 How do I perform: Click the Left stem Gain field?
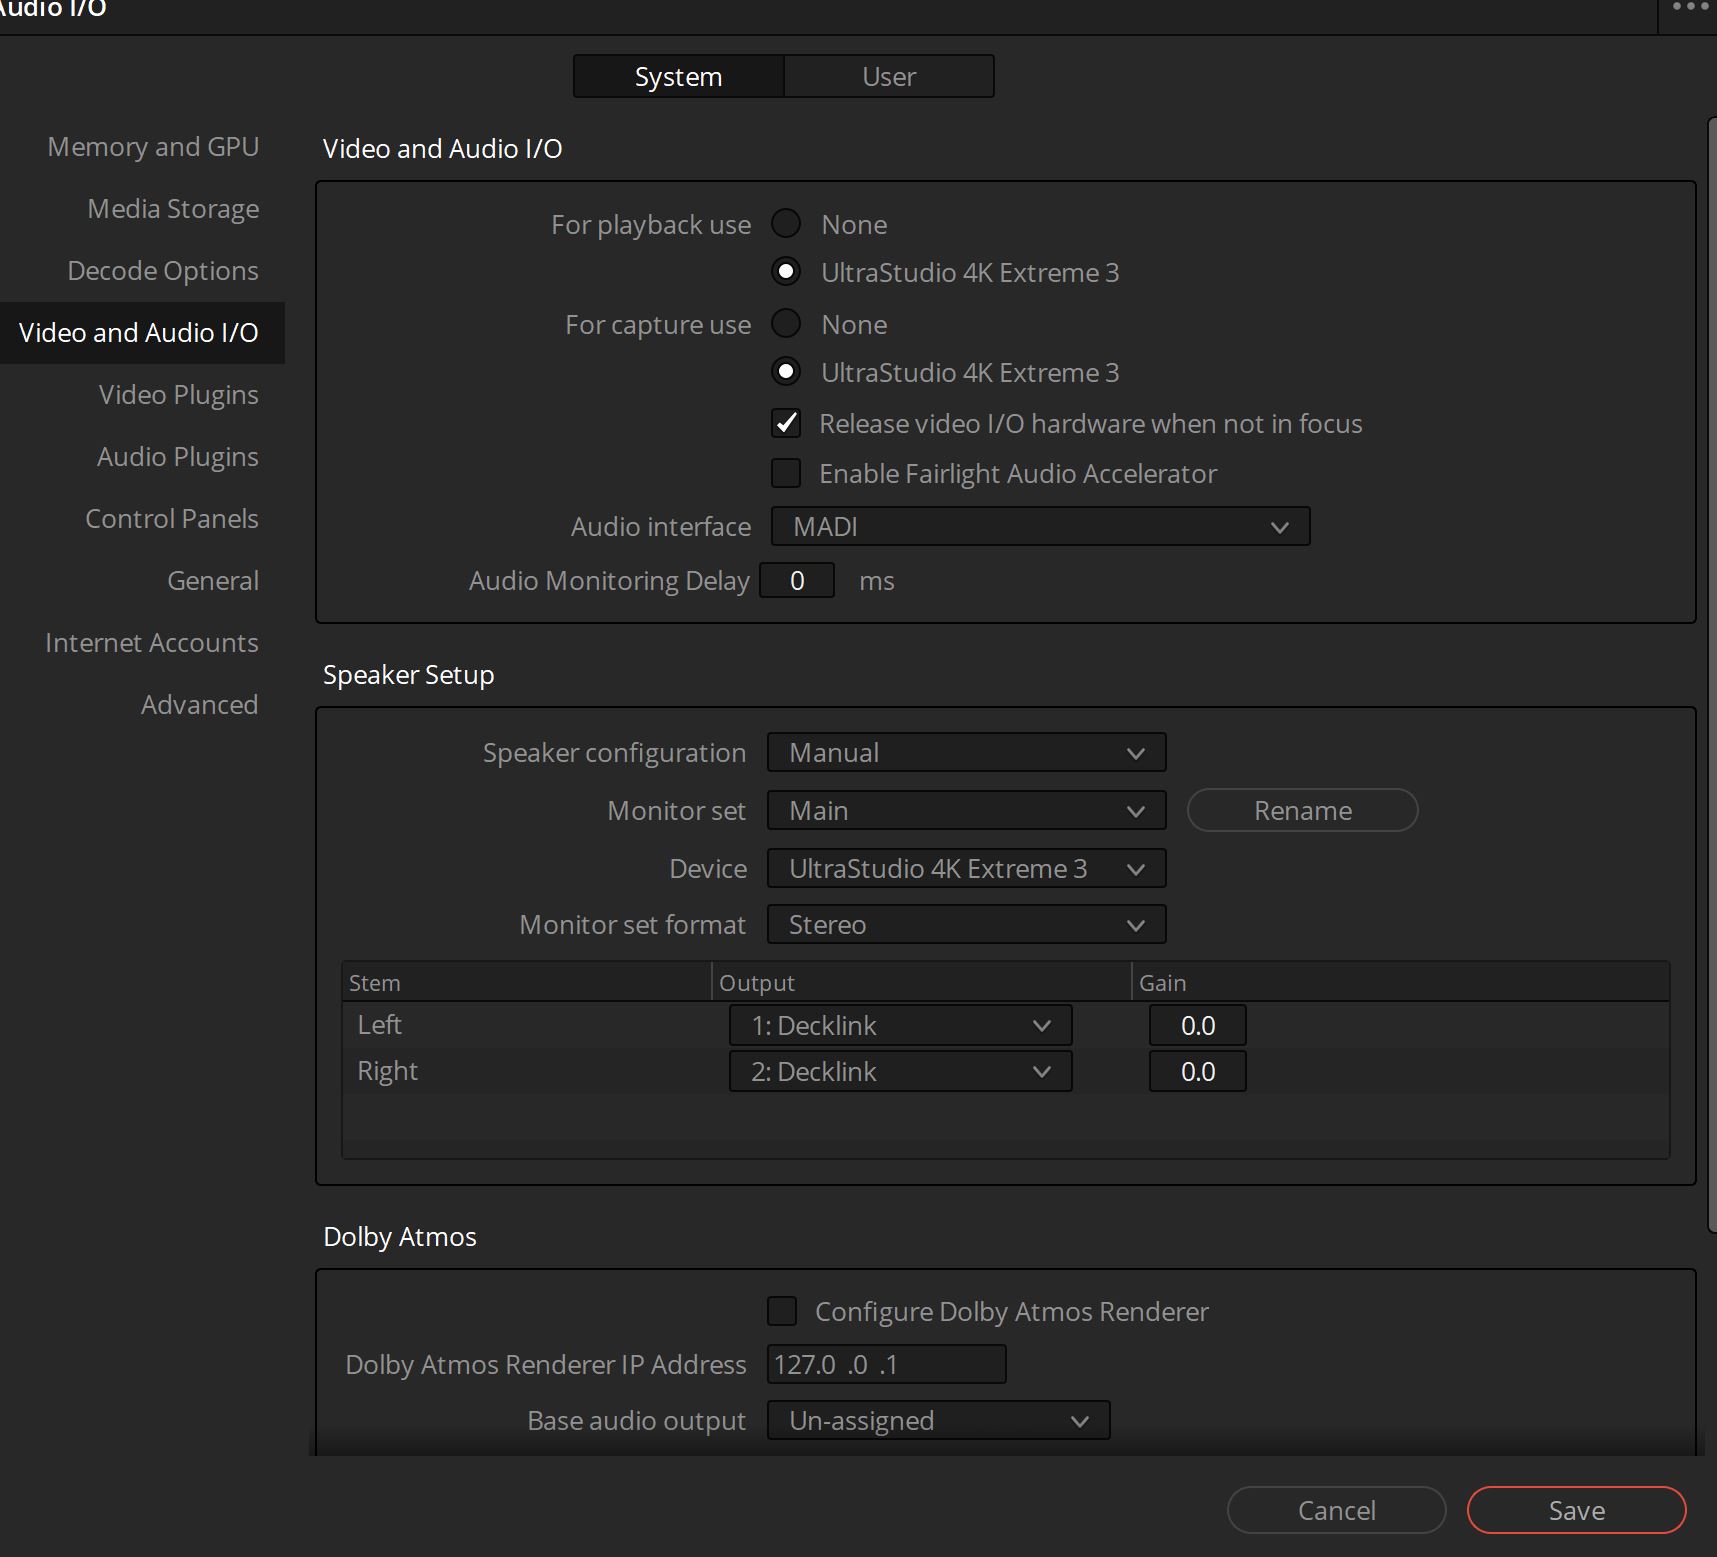1197,1025
